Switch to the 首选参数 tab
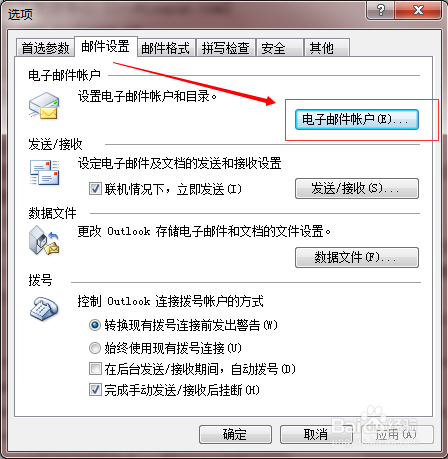 click(45, 48)
